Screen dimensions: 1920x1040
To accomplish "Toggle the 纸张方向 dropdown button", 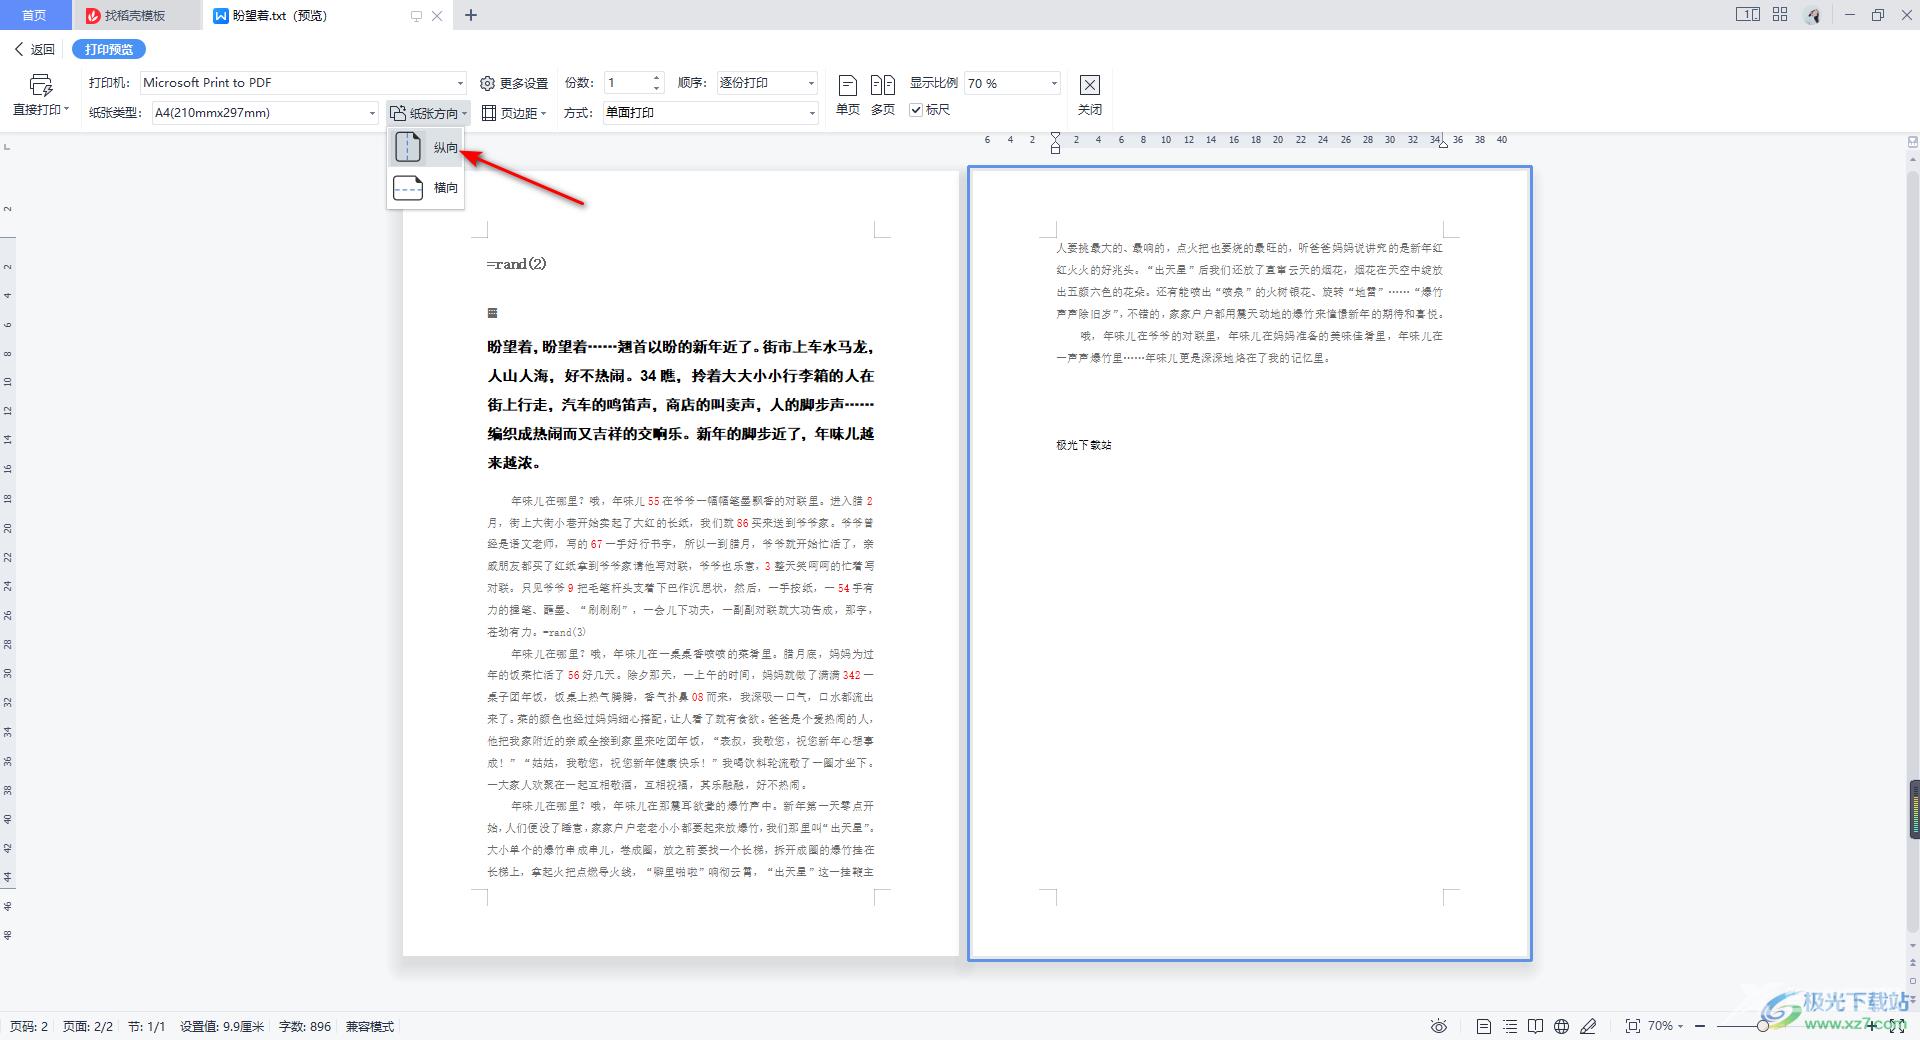I will pos(429,113).
